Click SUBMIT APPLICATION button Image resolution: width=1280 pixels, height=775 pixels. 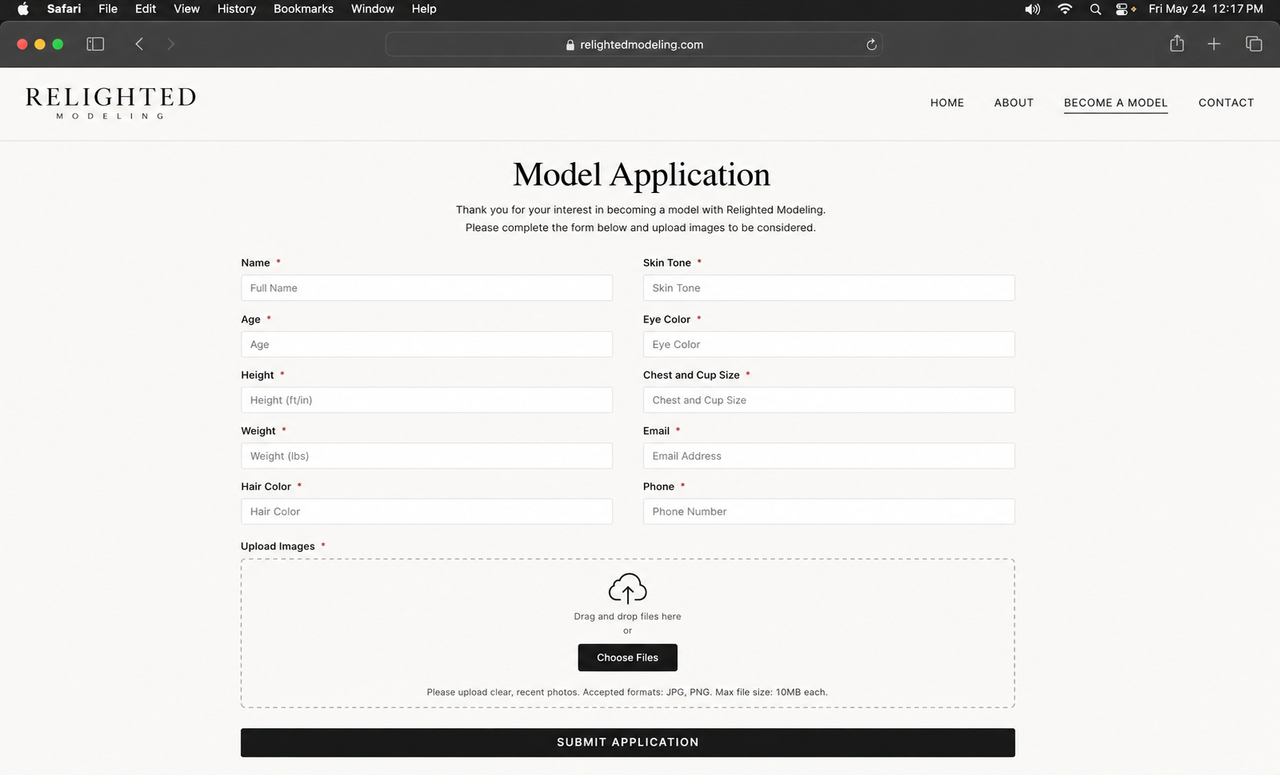tap(628, 742)
